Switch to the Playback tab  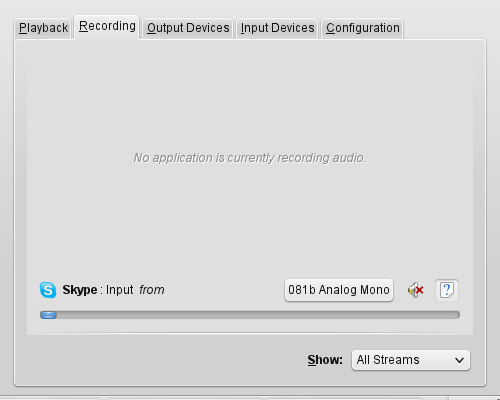tap(43, 28)
